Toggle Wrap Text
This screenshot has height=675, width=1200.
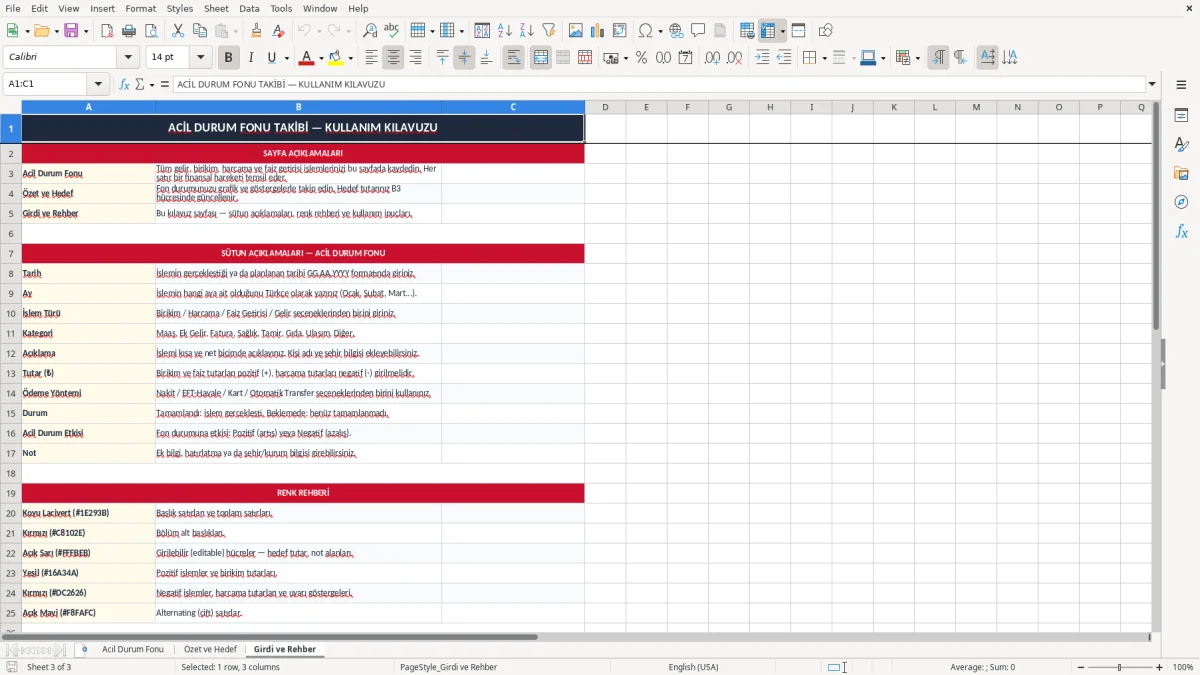click(514, 58)
